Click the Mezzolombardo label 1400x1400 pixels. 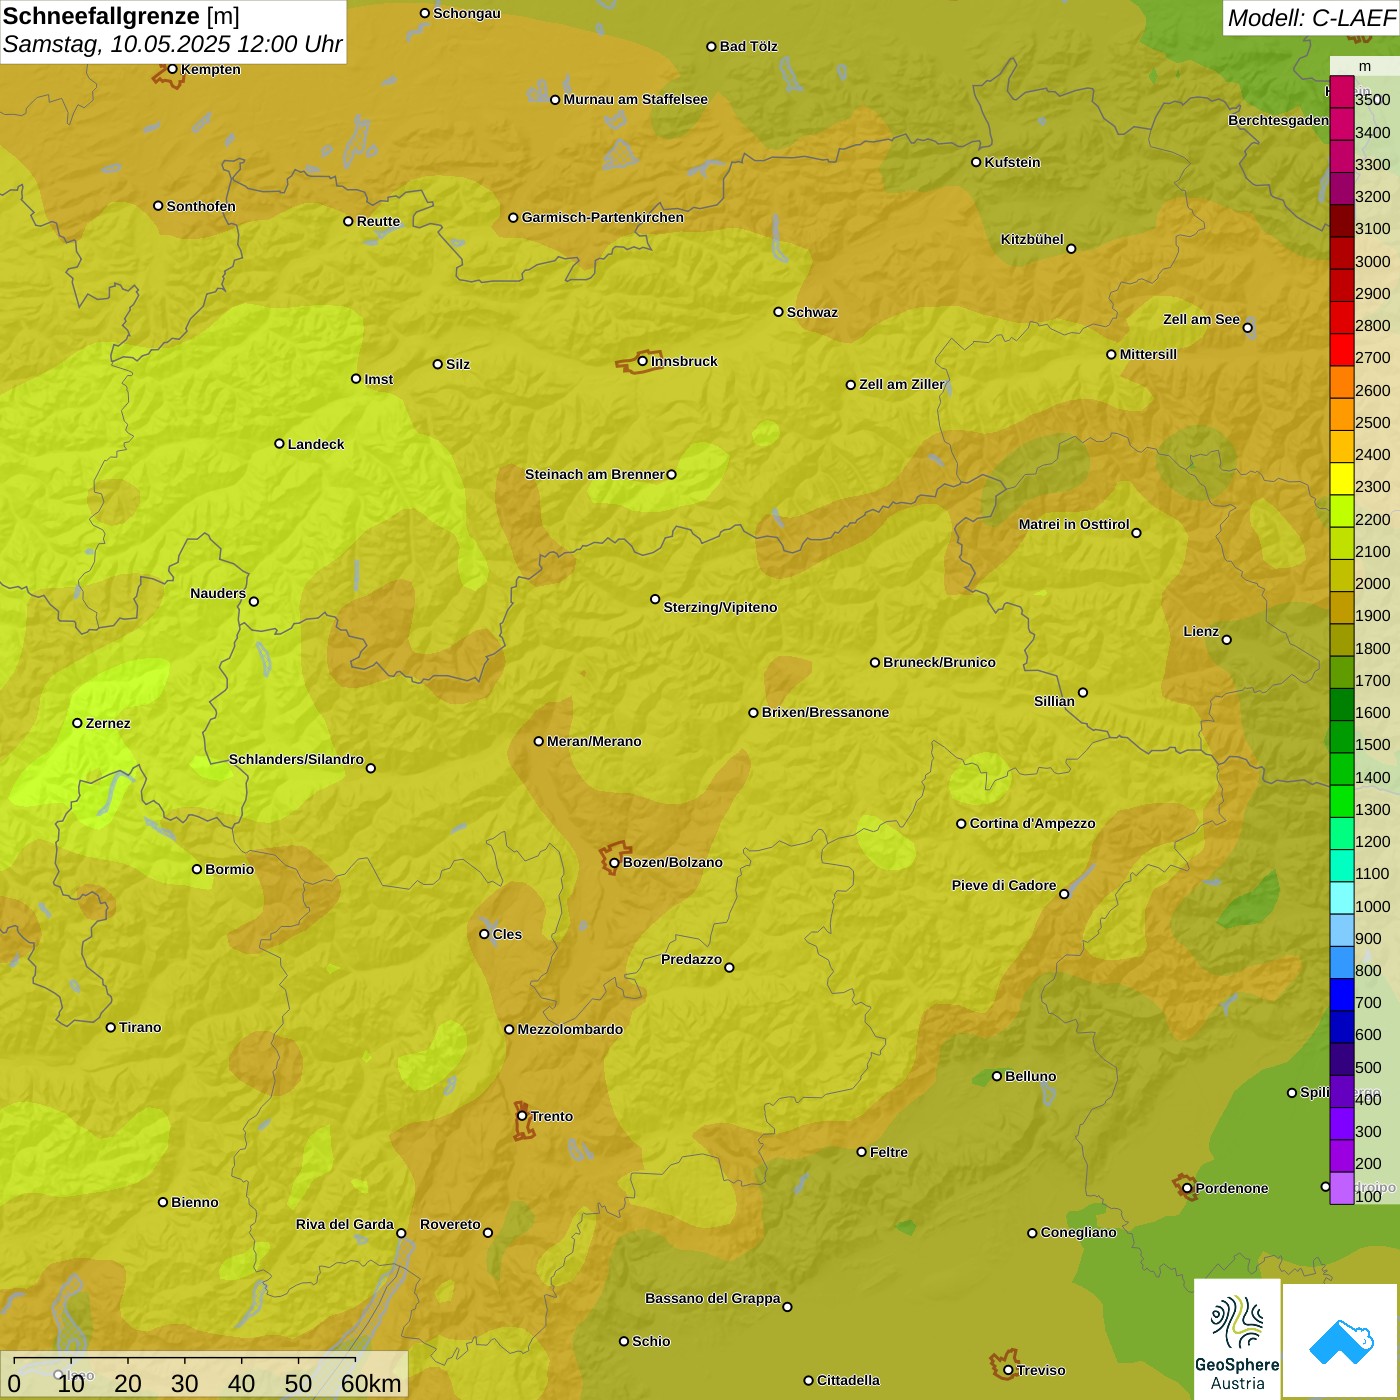(x=570, y=1029)
